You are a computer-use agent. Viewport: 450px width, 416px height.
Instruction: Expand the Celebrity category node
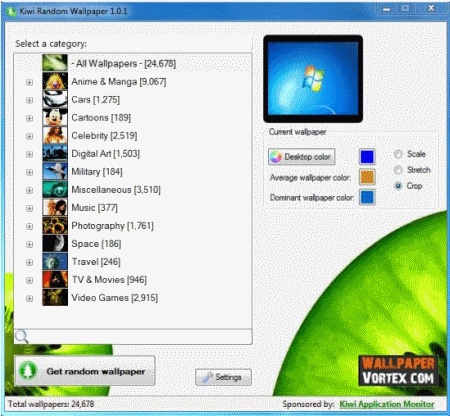click(x=30, y=136)
